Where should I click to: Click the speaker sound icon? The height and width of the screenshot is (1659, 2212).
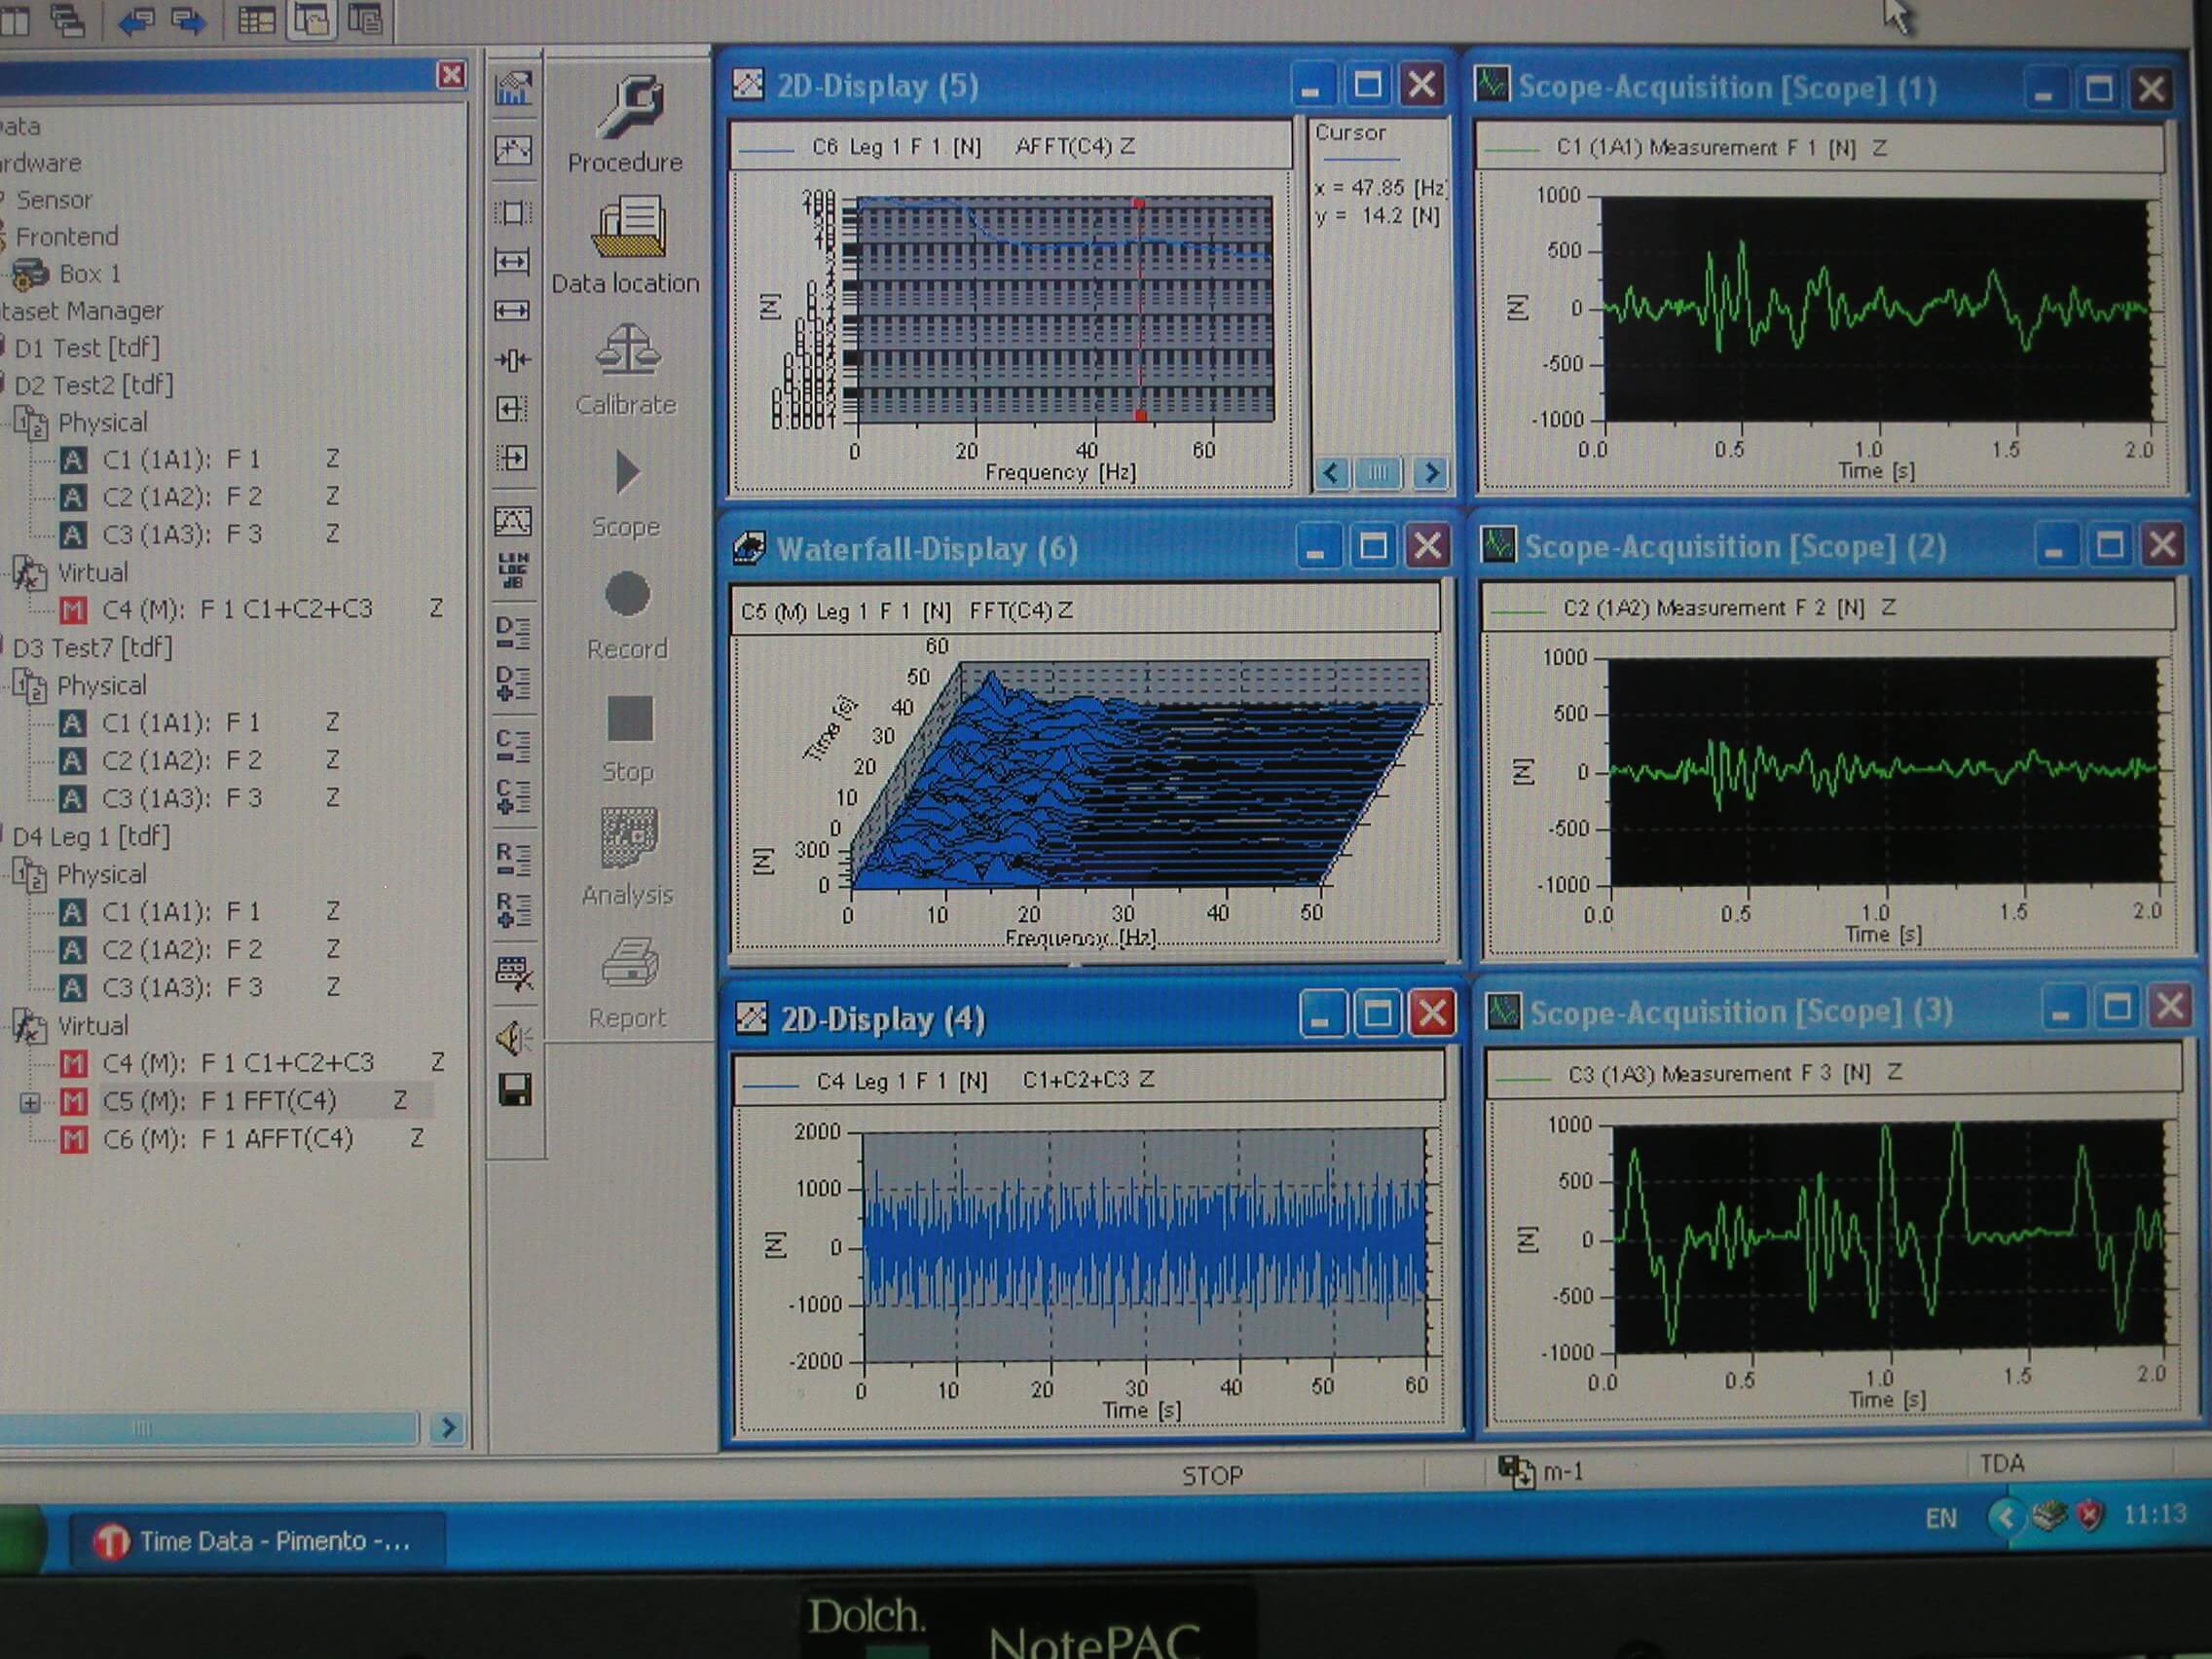tap(514, 1038)
